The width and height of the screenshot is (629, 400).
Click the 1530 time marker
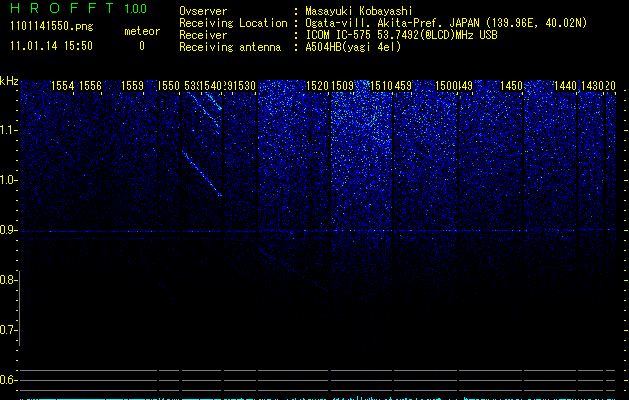click(244, 86)
